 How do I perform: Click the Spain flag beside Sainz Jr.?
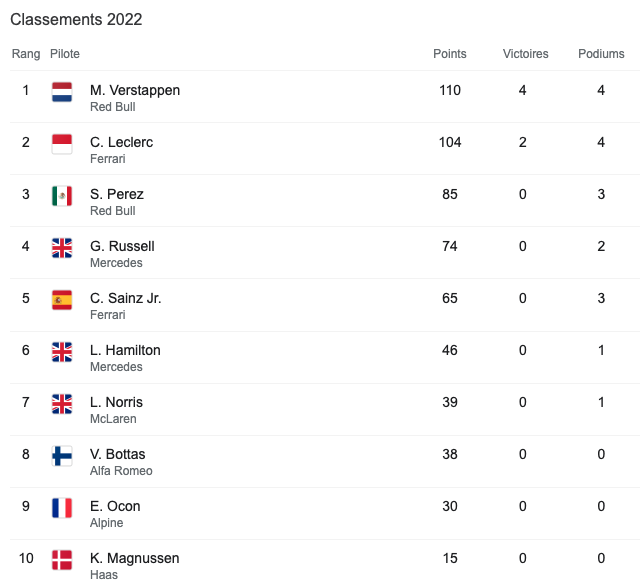(x=62, y=300)
